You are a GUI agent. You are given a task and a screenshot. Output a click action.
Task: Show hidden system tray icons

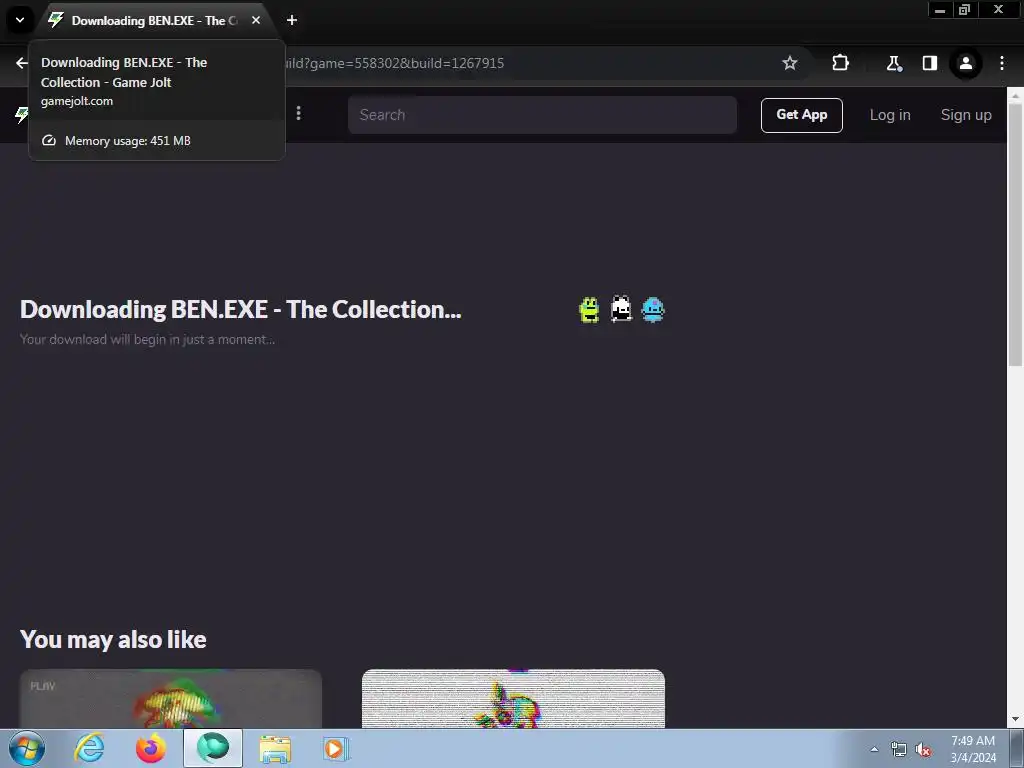874,749
